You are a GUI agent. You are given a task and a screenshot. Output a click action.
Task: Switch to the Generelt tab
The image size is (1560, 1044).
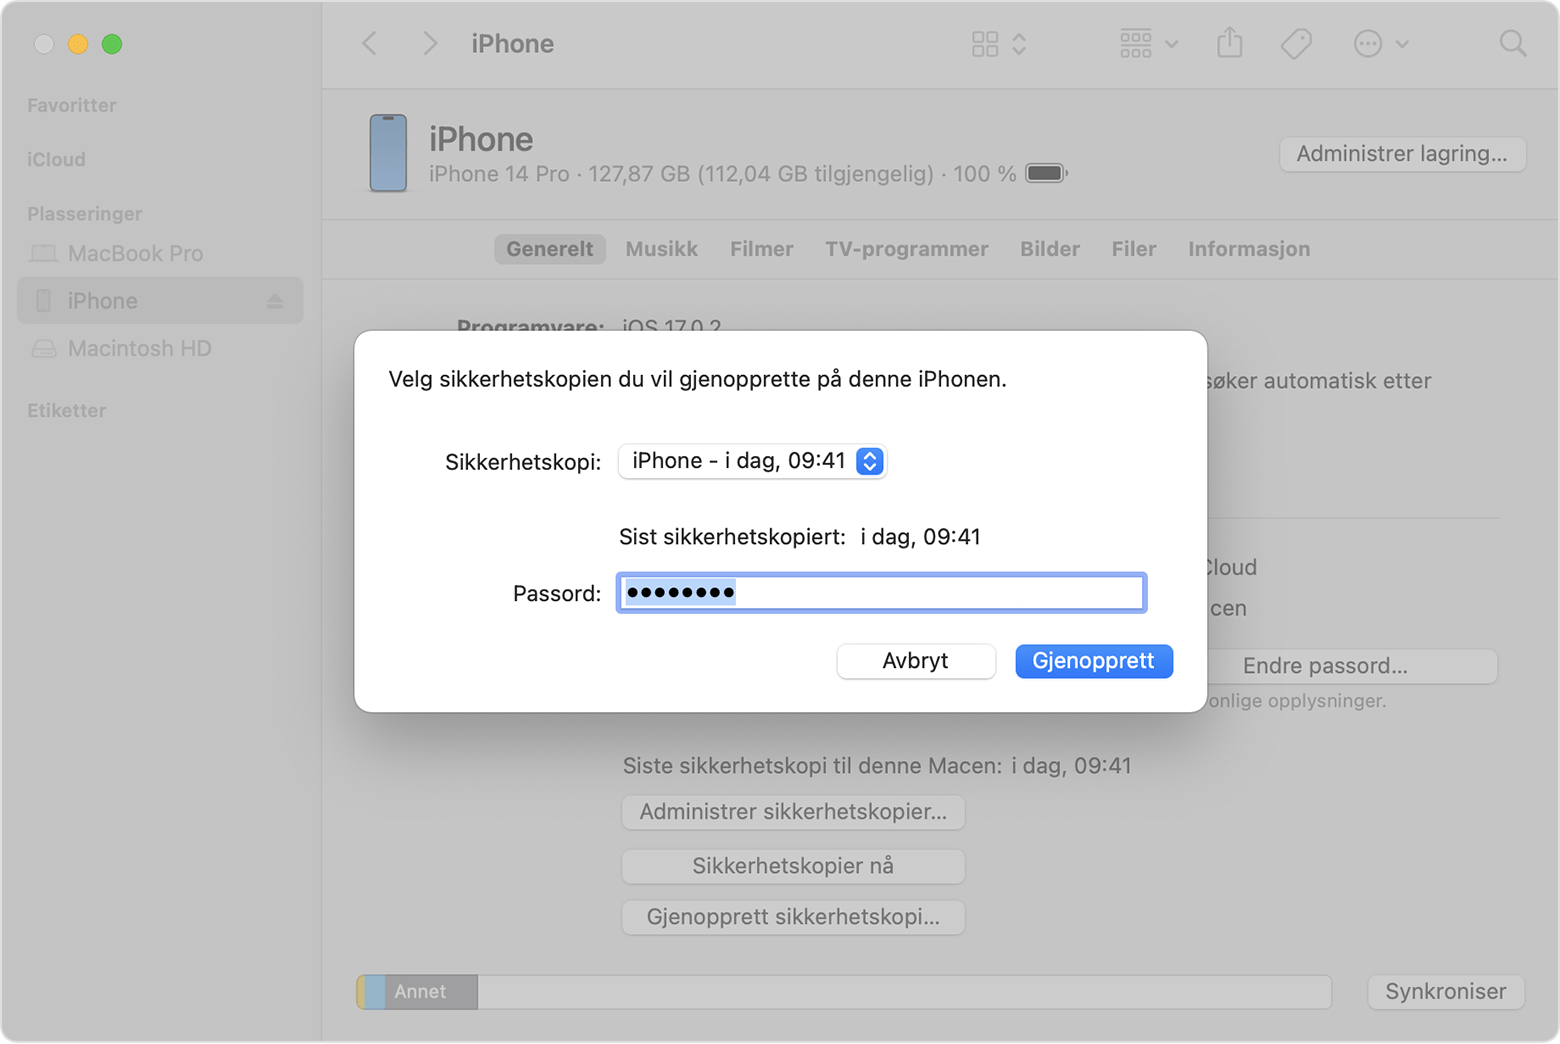tap(549, 249)
